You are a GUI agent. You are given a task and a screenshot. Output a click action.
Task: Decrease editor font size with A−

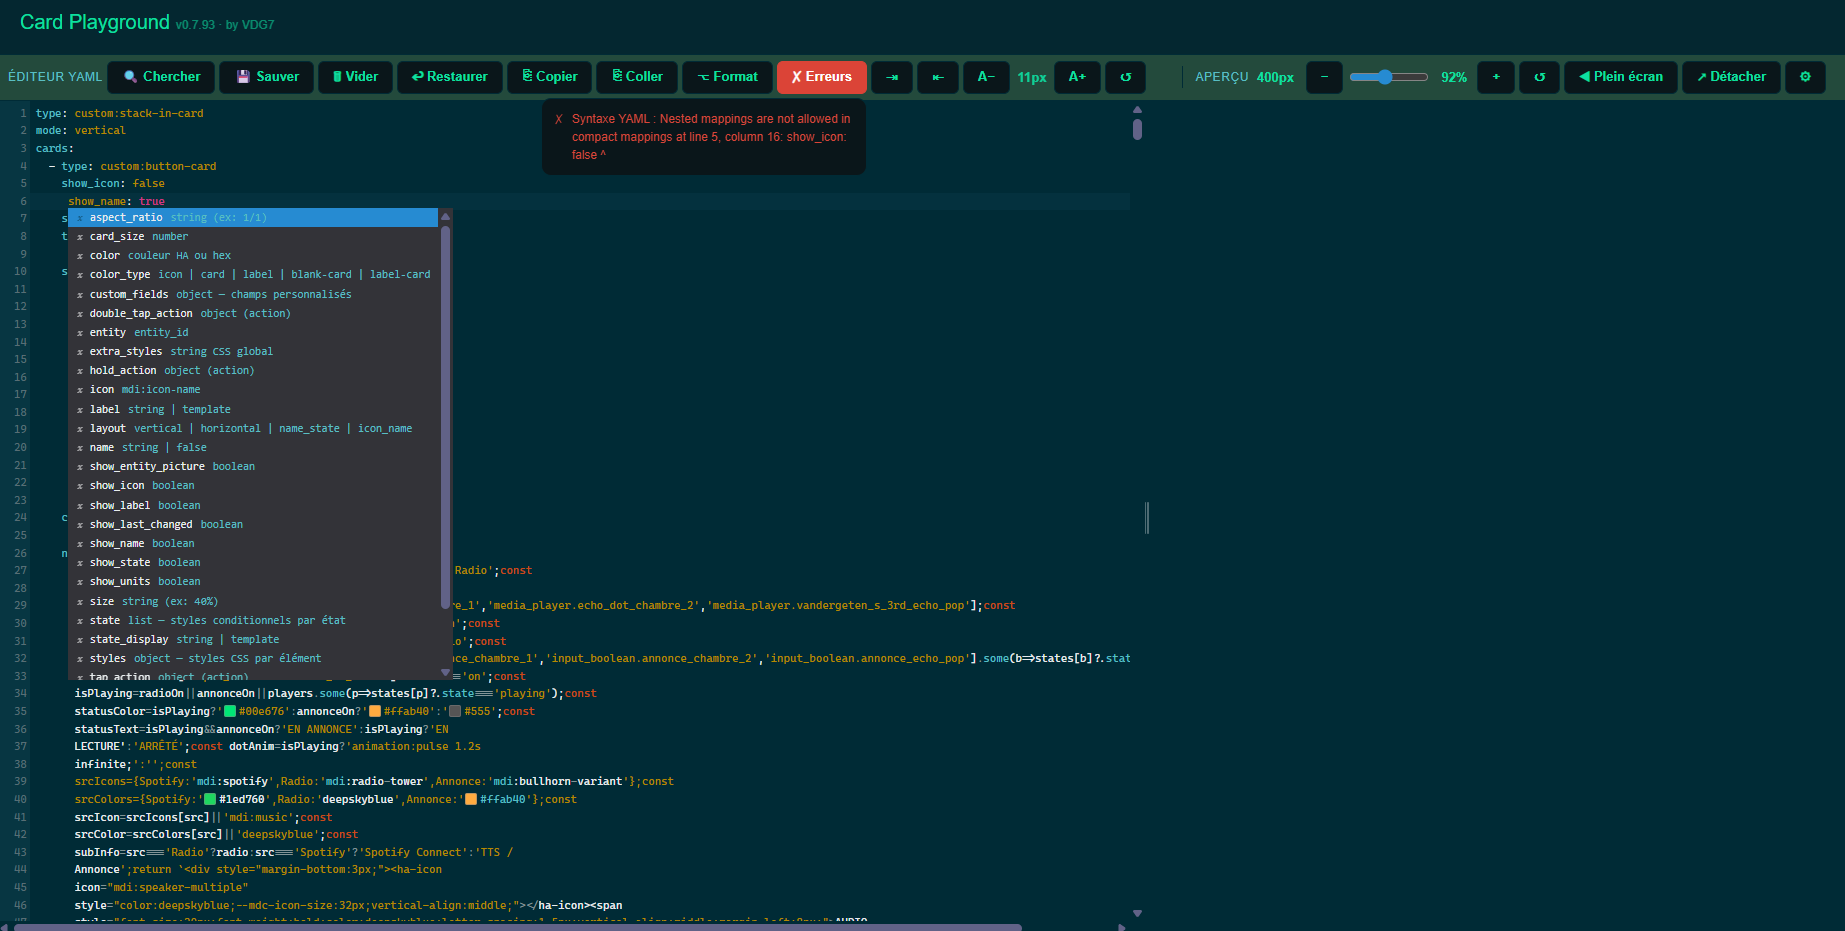pyautogui.click(x=986, y=77)
